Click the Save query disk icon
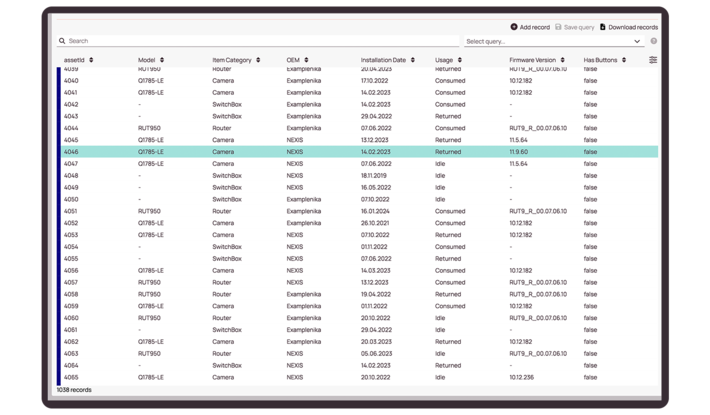The width and height of the screenshot is (710, 415). pyautogui.click(x=558, y=27)
